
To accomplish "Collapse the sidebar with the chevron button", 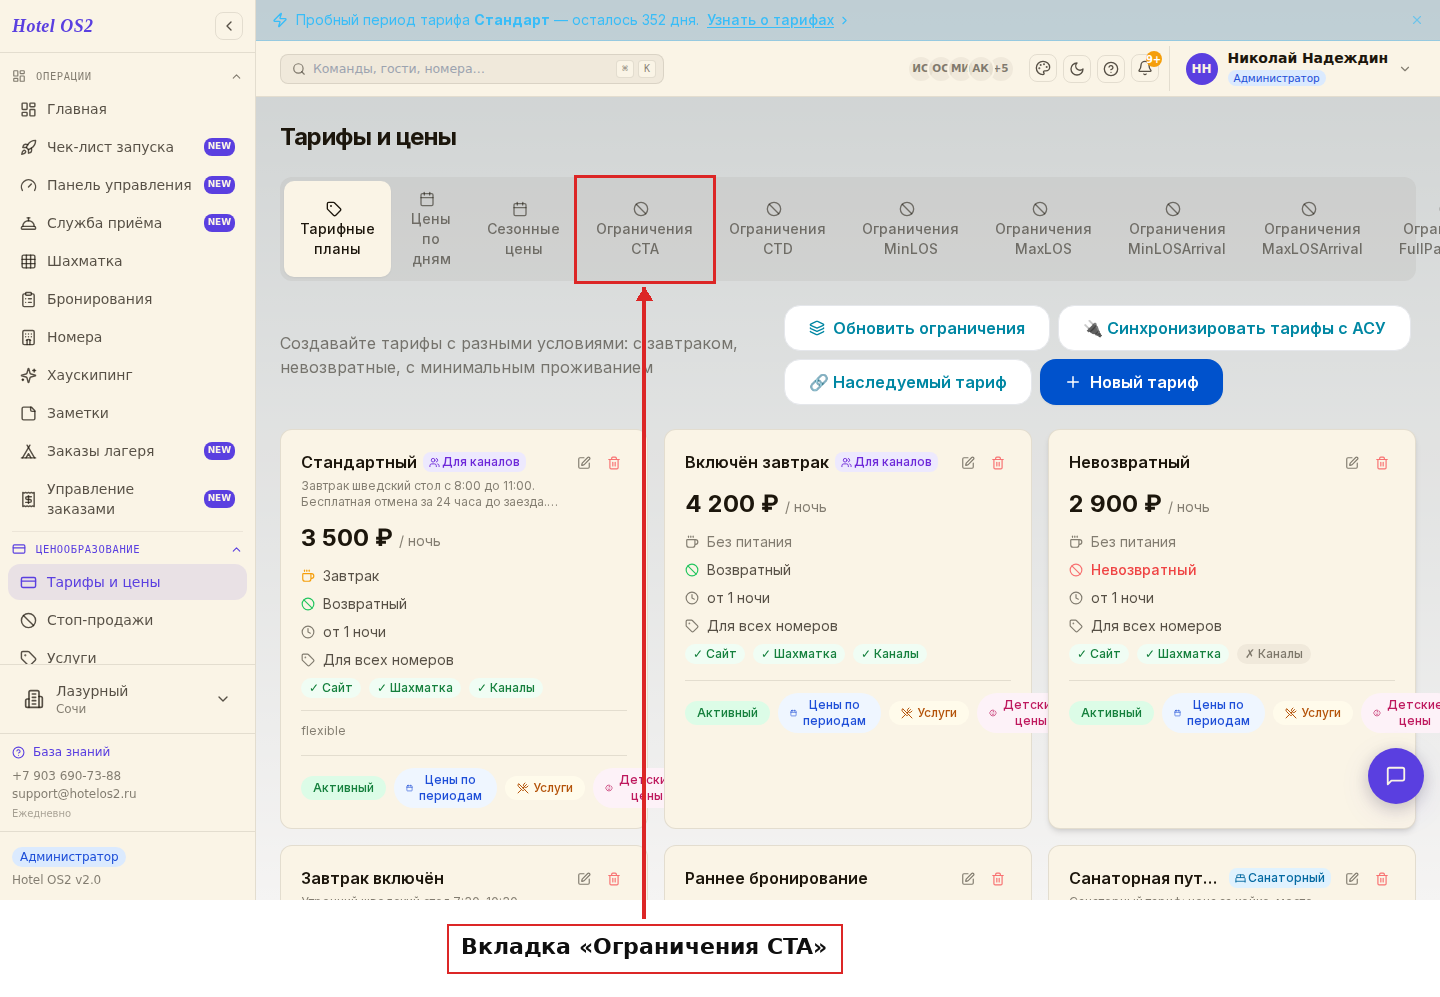I will [x=229, y=26].
